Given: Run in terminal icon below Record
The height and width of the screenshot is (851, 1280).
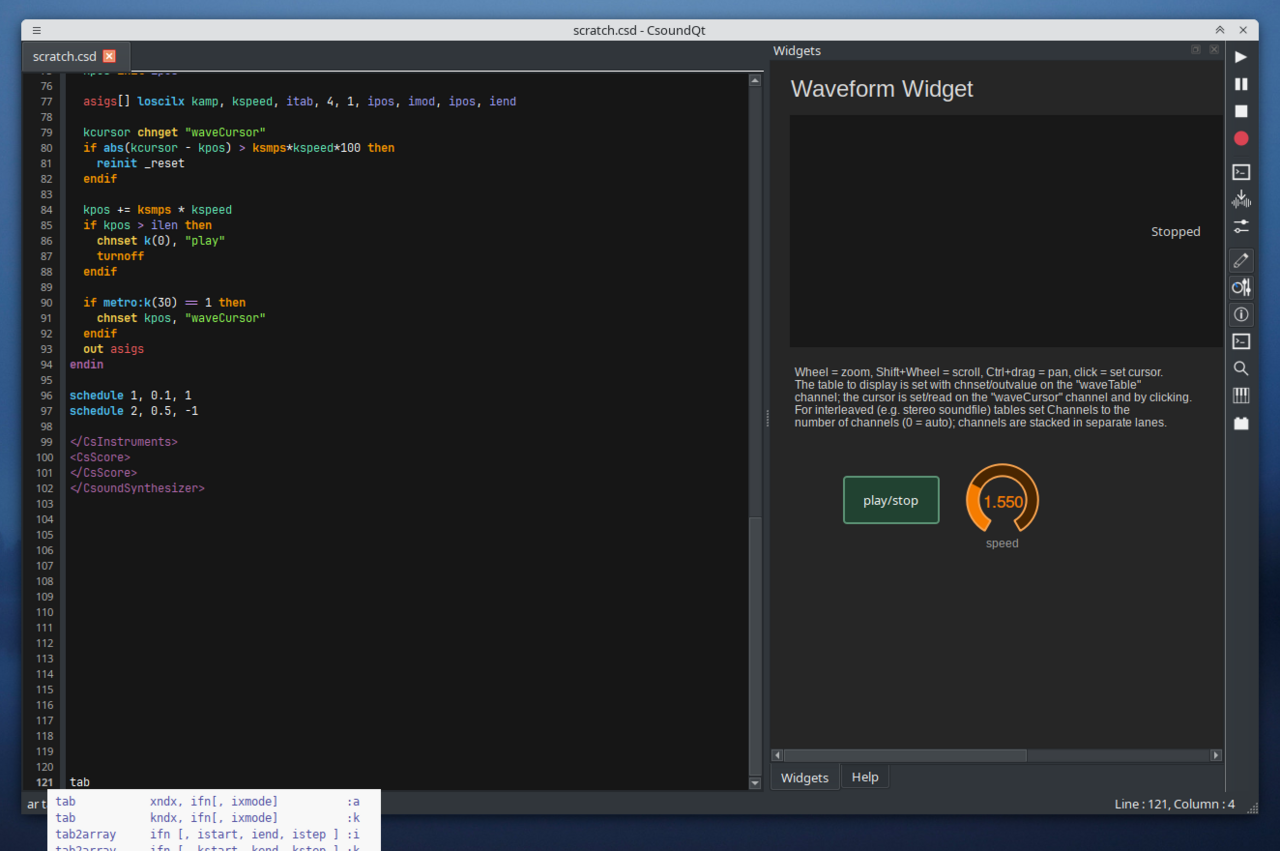Looking at the screenshot, I should tap(1241, 172).
